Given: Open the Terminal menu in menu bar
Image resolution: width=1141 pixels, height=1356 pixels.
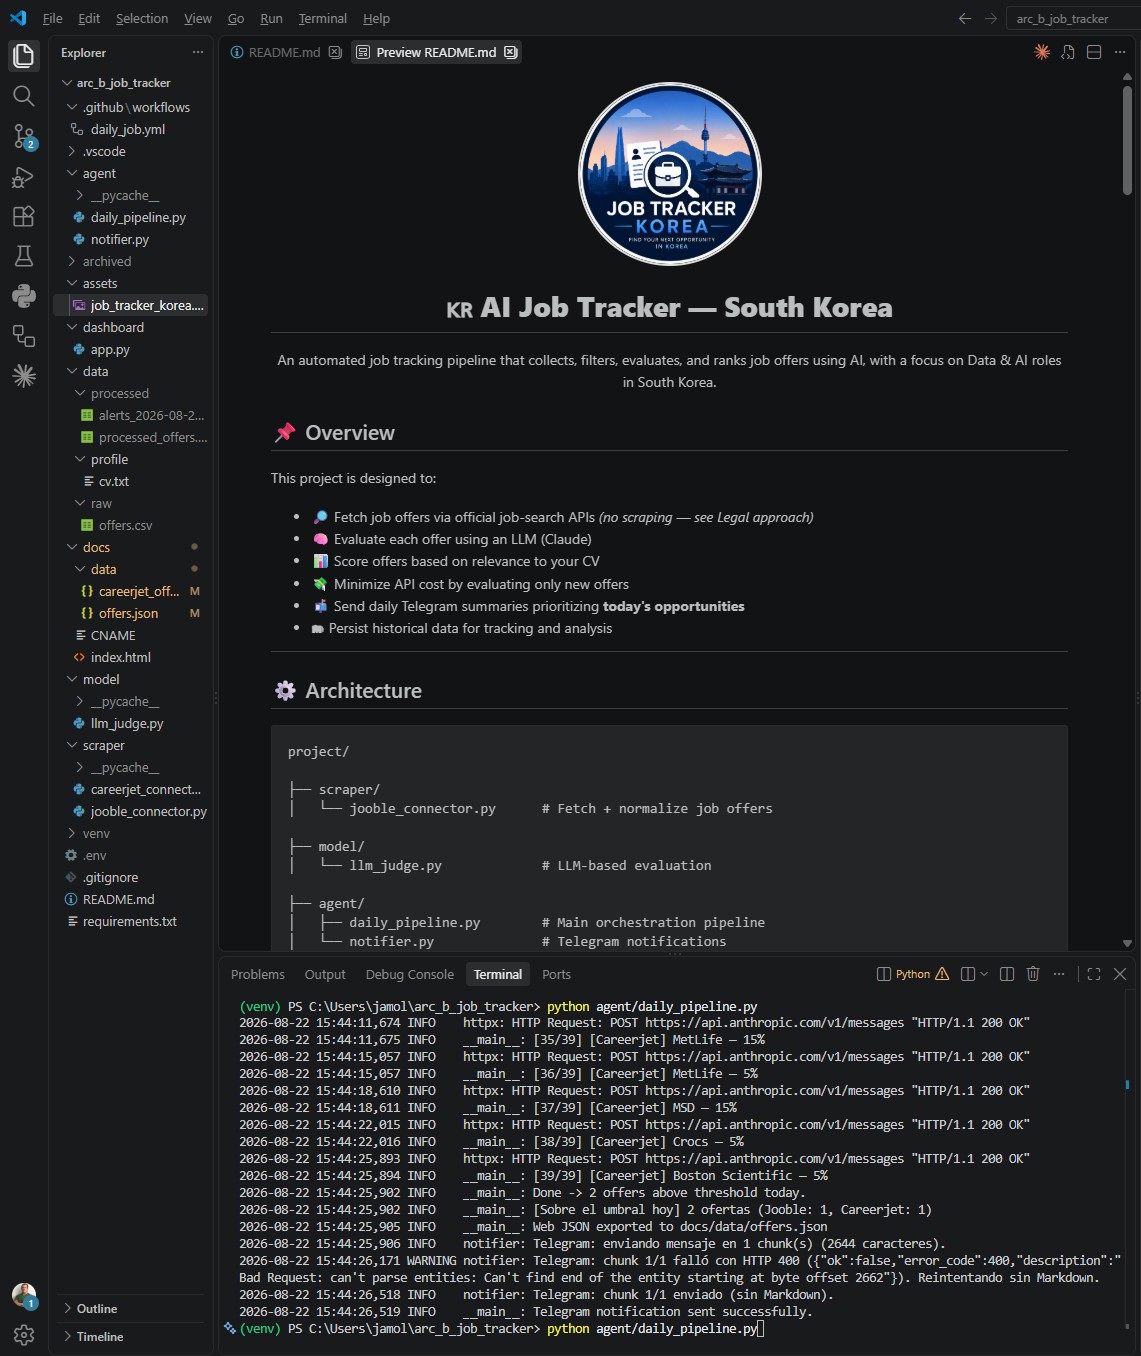Looking at the screenshot, I should click(x=323, y=18).
